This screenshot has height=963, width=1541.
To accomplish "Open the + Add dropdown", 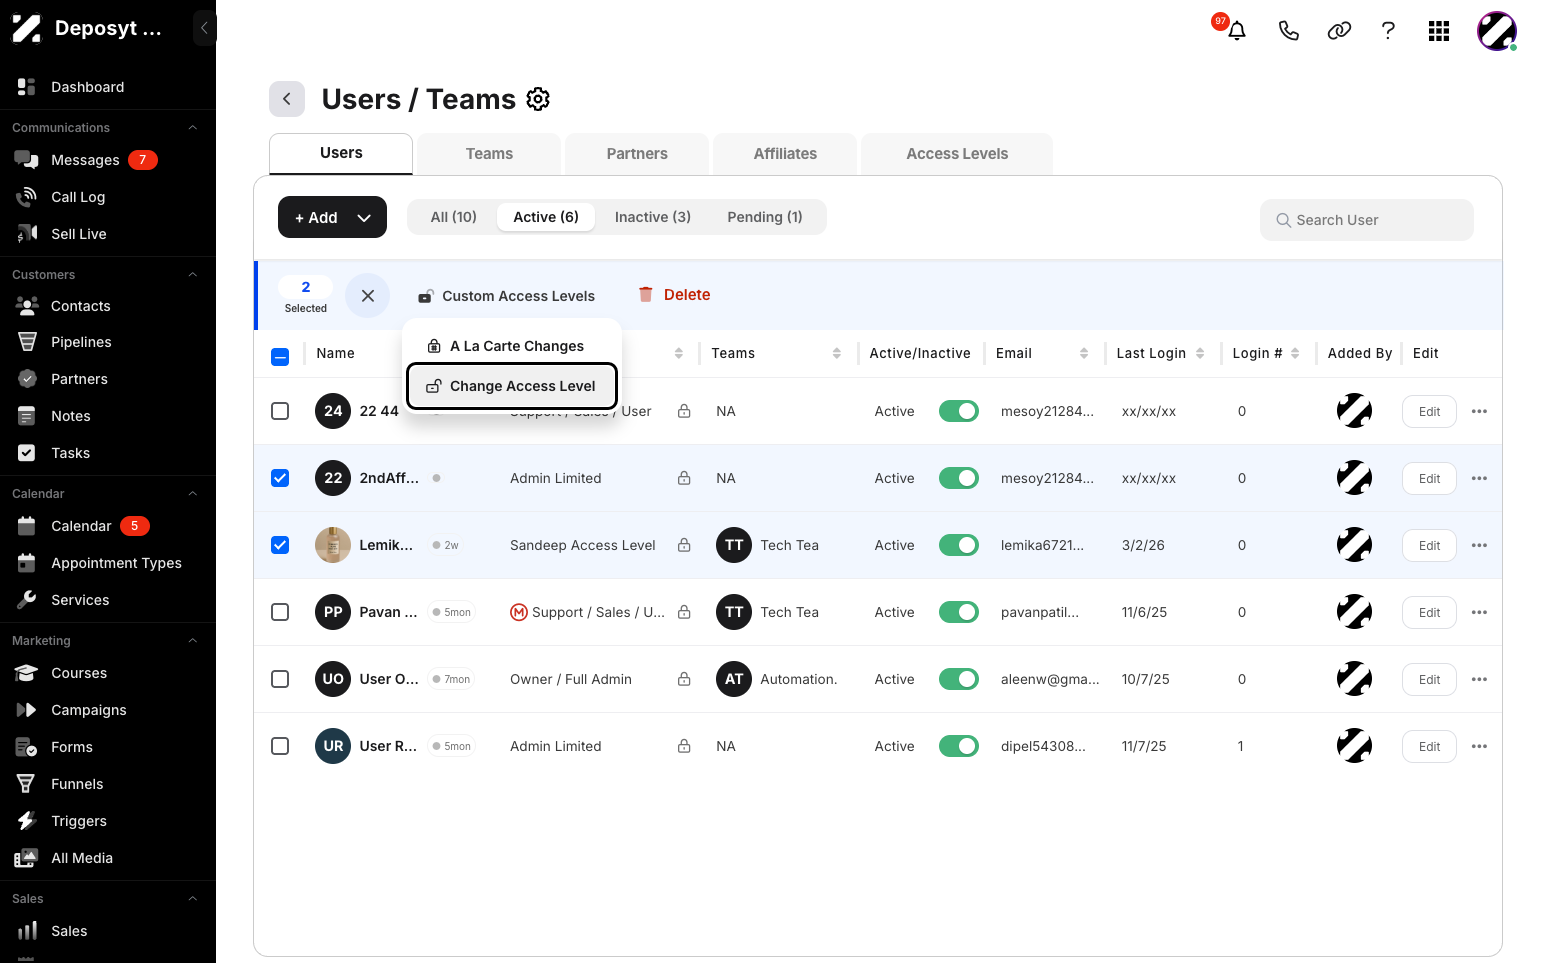I will 332,217.
